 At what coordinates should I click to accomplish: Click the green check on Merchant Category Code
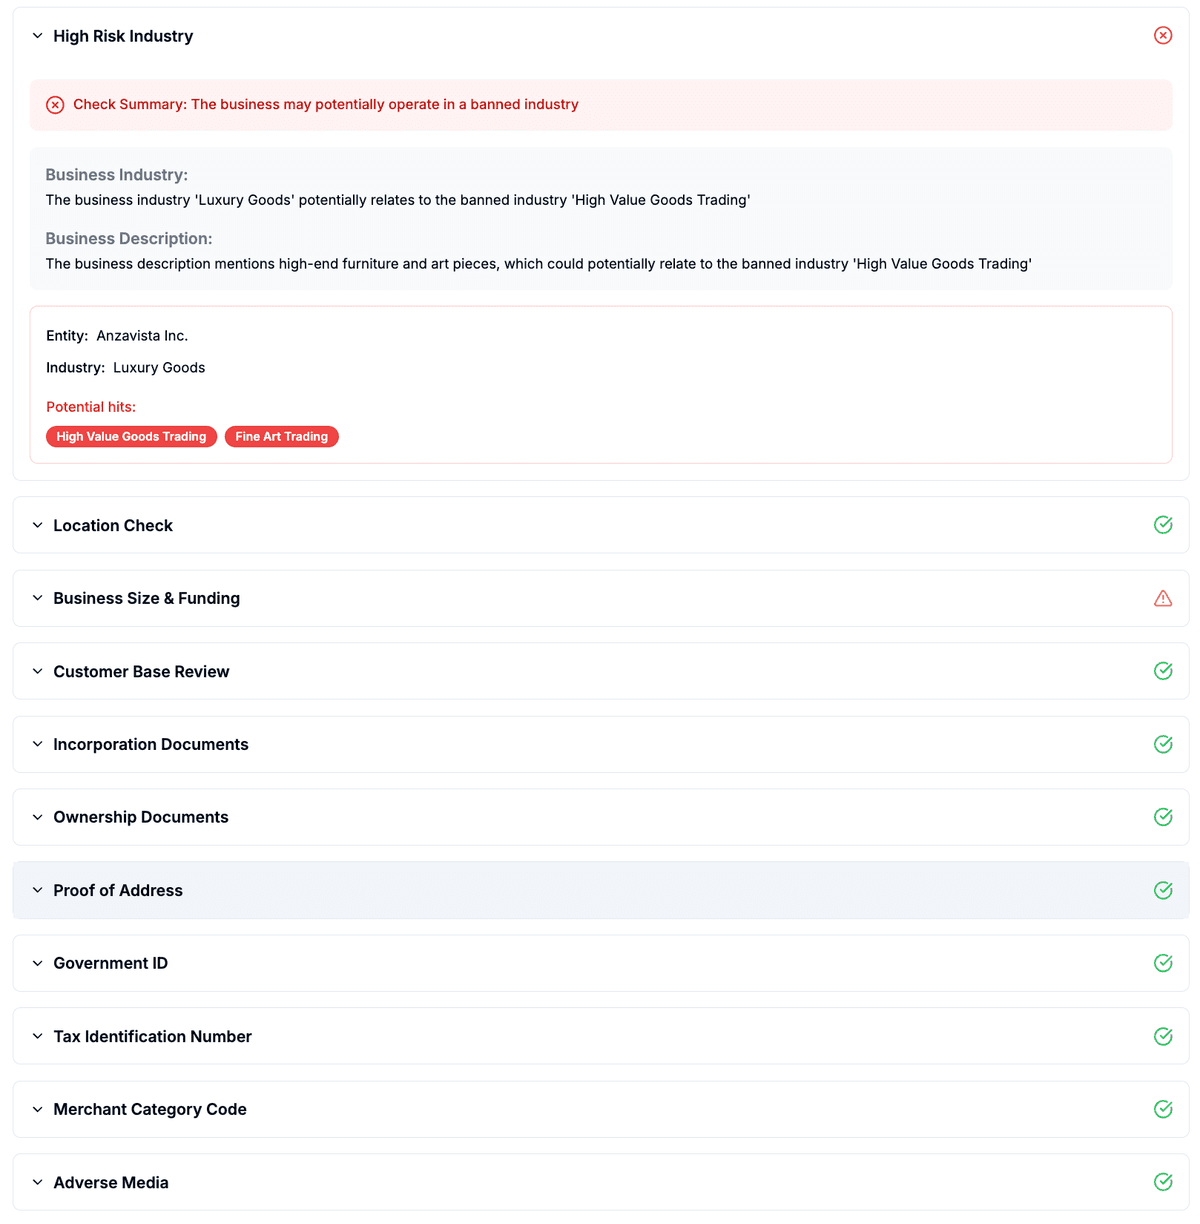point(1163,1109)
